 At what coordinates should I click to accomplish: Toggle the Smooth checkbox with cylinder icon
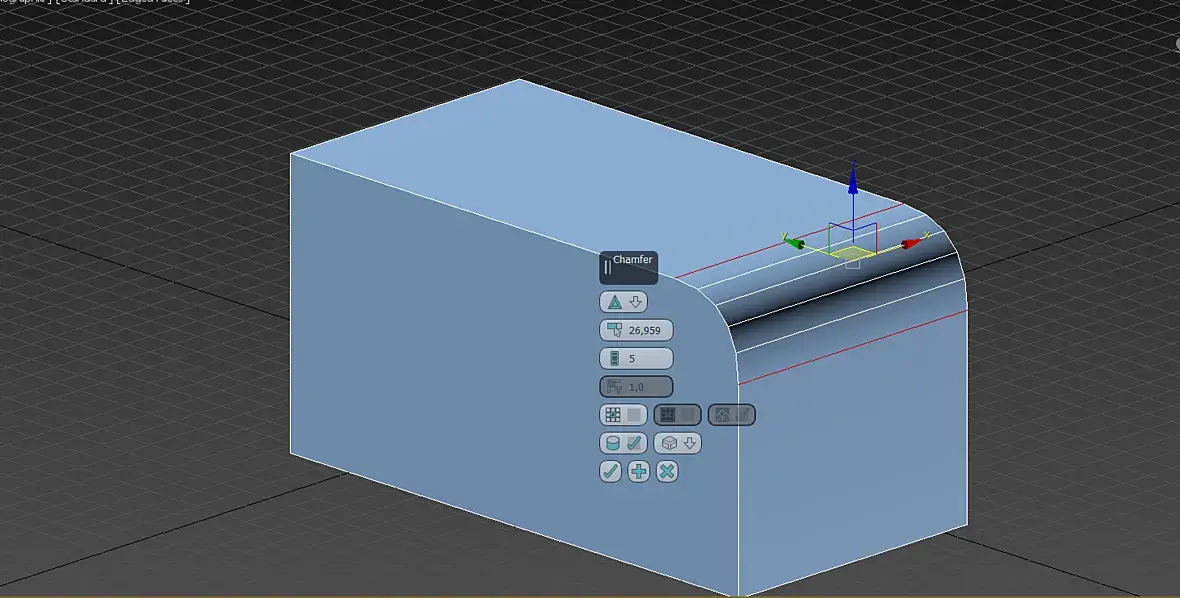(x=634, y=443)
